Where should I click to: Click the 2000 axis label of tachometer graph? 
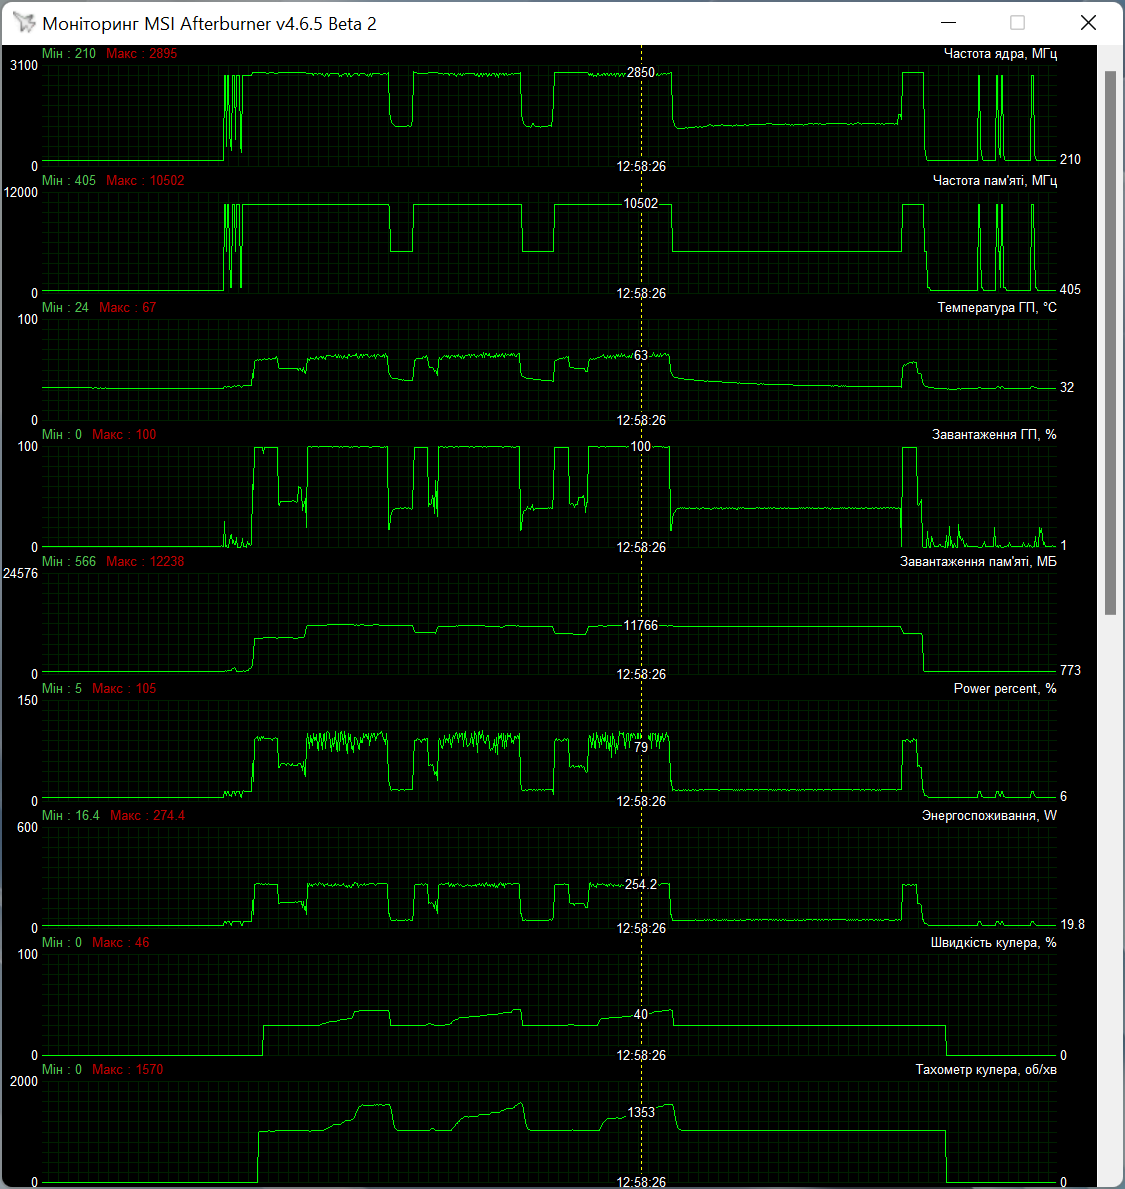coord(24,1081)
